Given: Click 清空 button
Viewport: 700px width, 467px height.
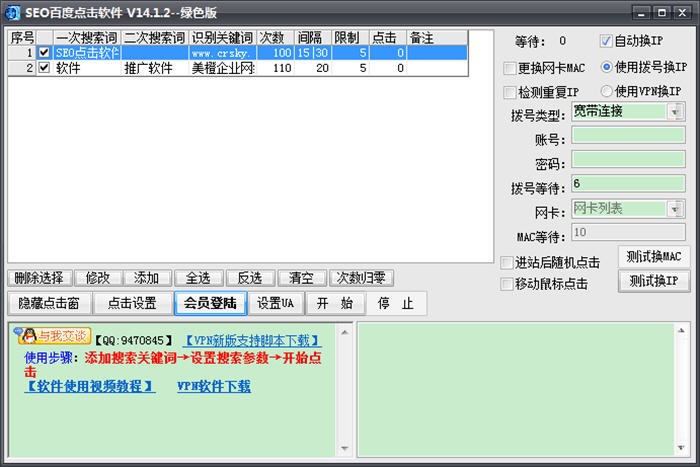Looking at the screenshot, I should [x=302, y=278].
